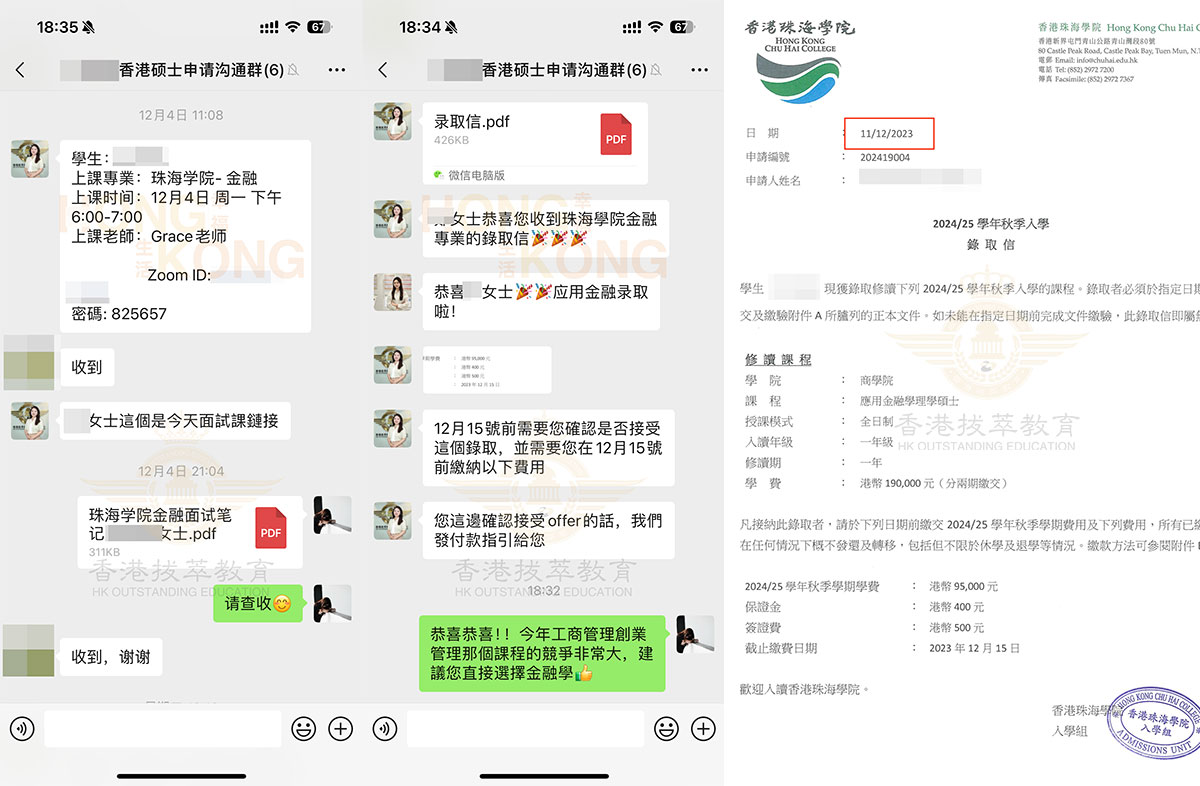The width and height of the screenshot is (1200, 786).
Task: Tap the muted bell icon in the 18:35 chat title
Action: (293, 71)
